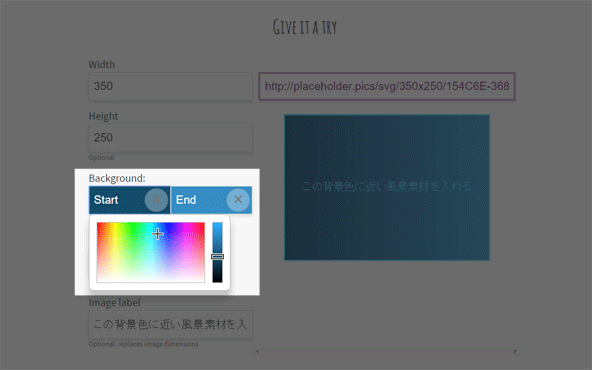Select the Start background color tab
Viewport: 592px width, 370px height.
click(x=130, y=200)
